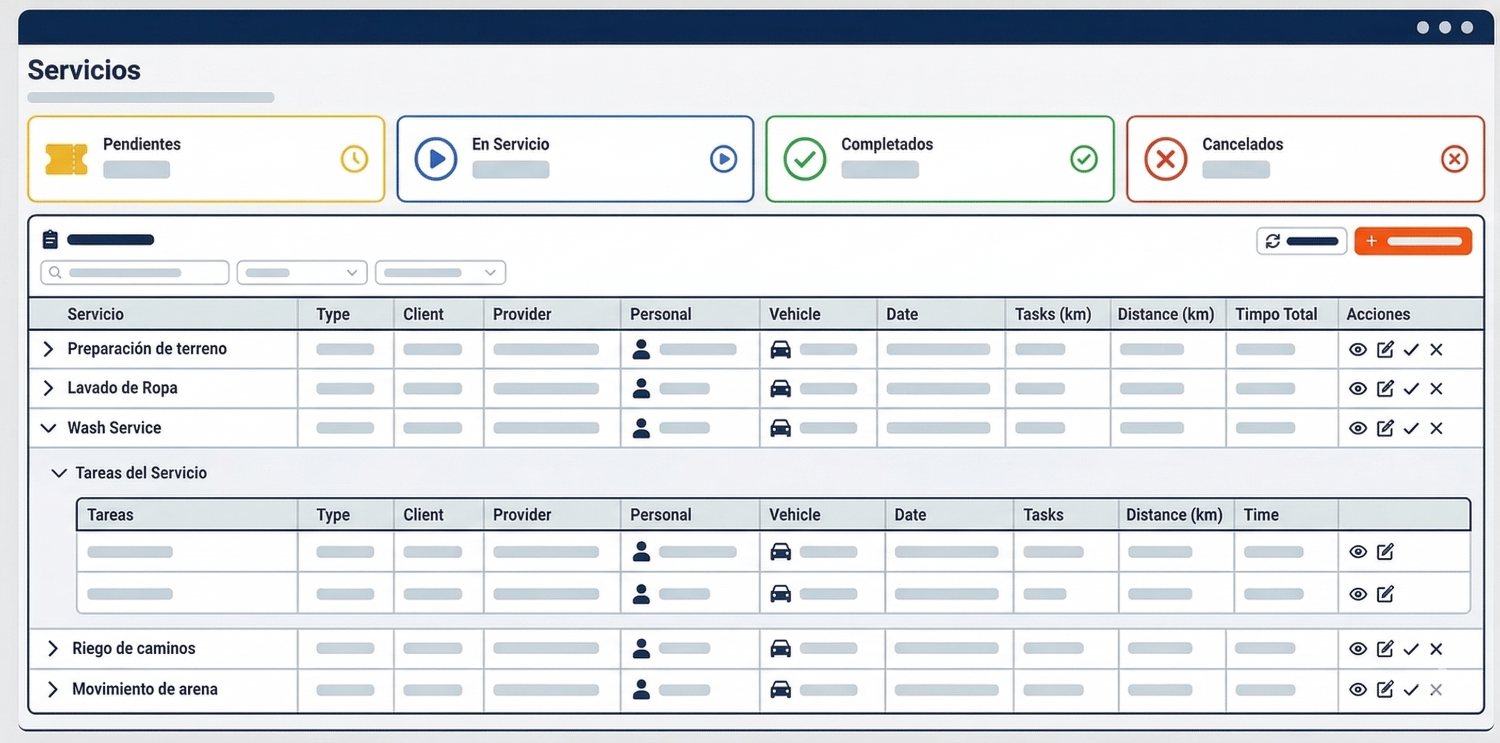Sort by the Servicio column header
Screen dimensions: 1500x743
96,314
